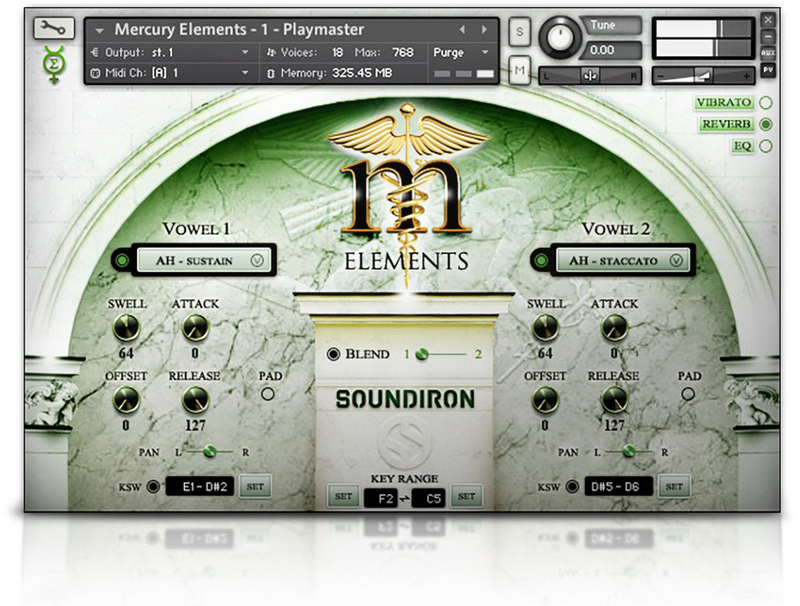Viewport: 800px width, 606px height.
Task: Go to previous instrument preset arrow
Action: point(462,30)
